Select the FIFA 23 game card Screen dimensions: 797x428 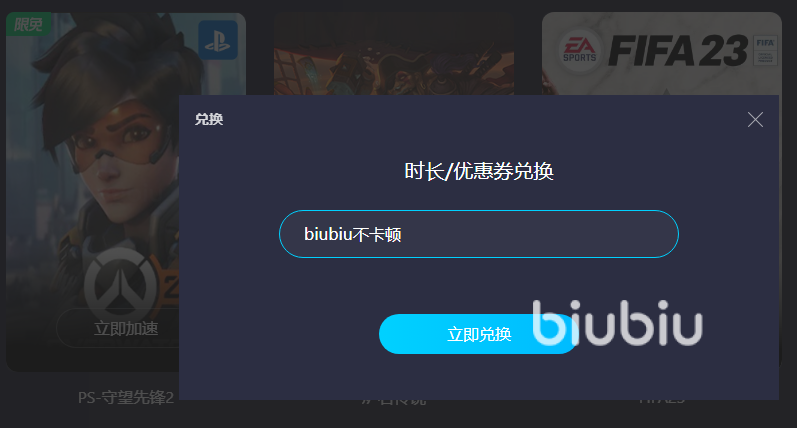662,54
